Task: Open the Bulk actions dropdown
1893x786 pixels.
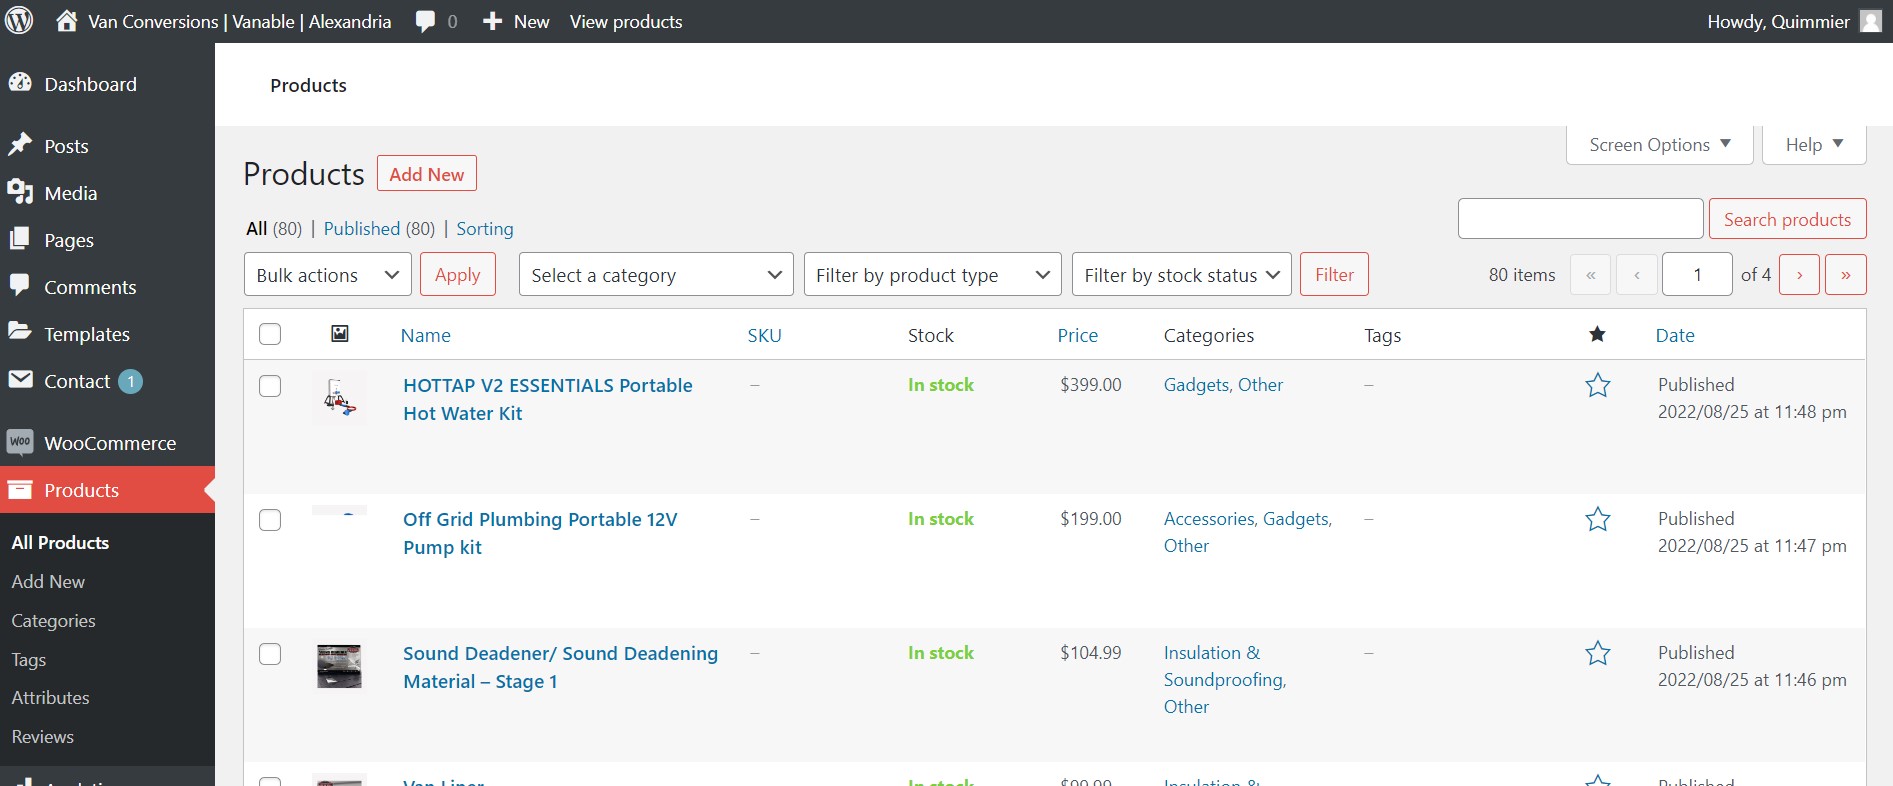Action: point(328,274)
